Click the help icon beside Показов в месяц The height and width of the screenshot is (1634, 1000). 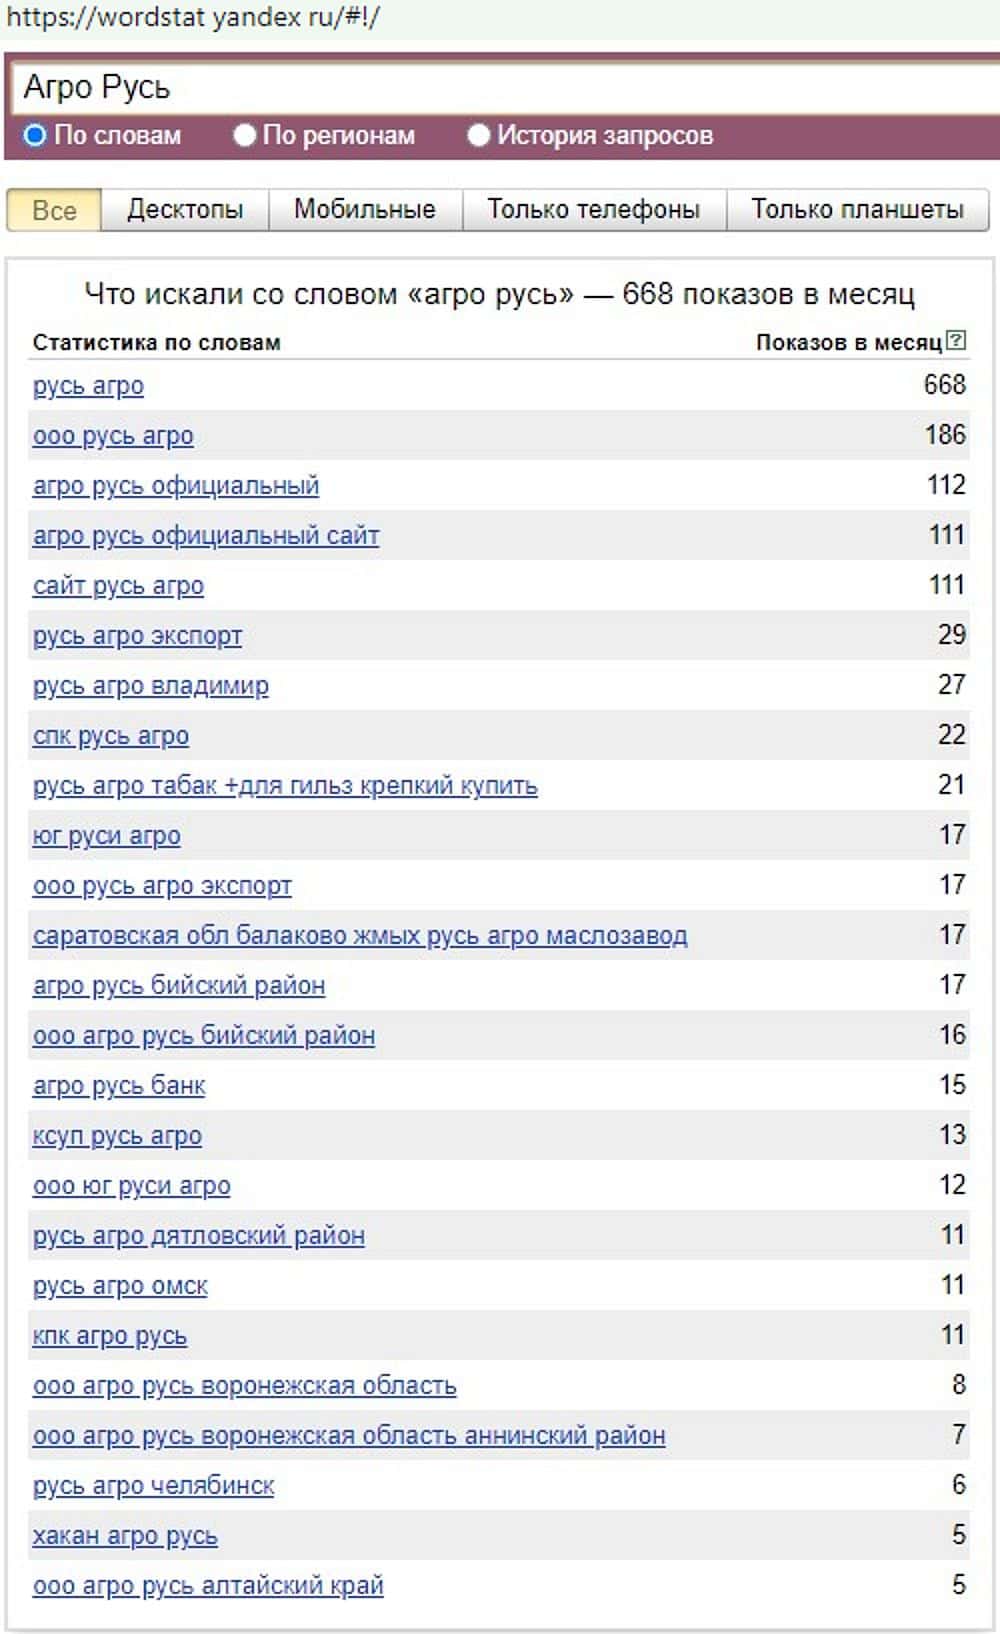956,340
